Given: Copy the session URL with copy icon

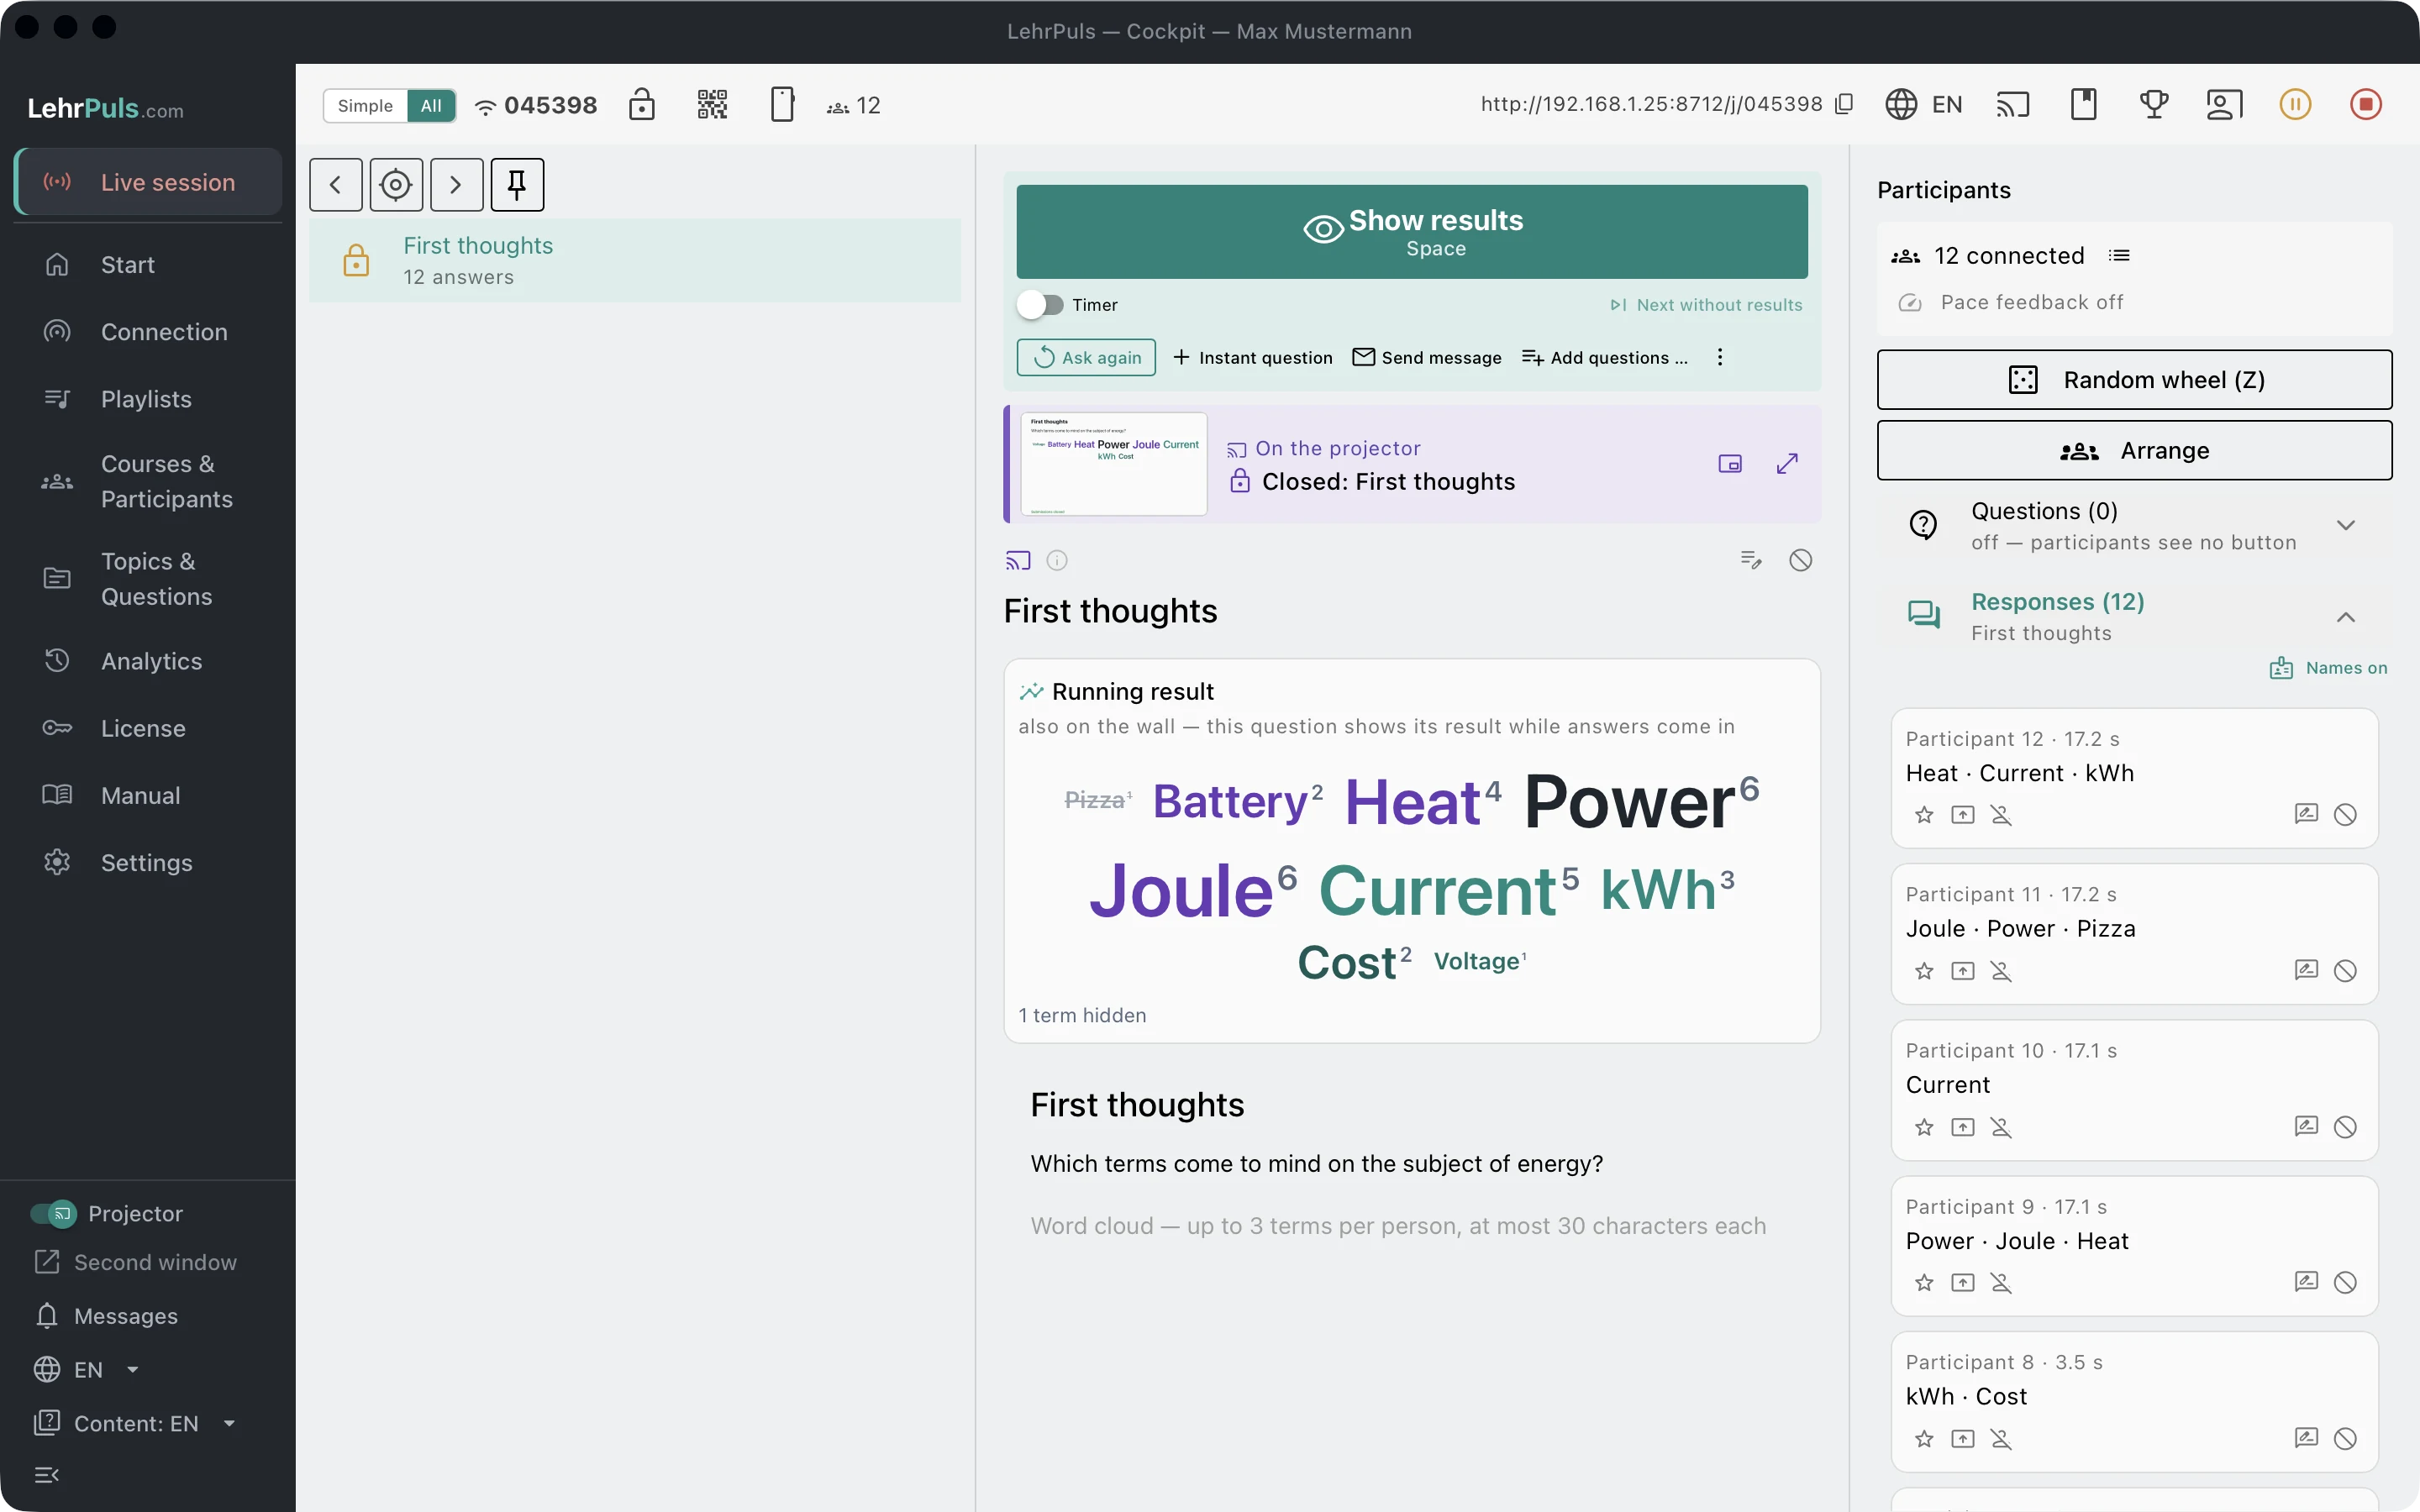Looking at the screenshot, I should pyautogui.click(x=1845, y=104).
